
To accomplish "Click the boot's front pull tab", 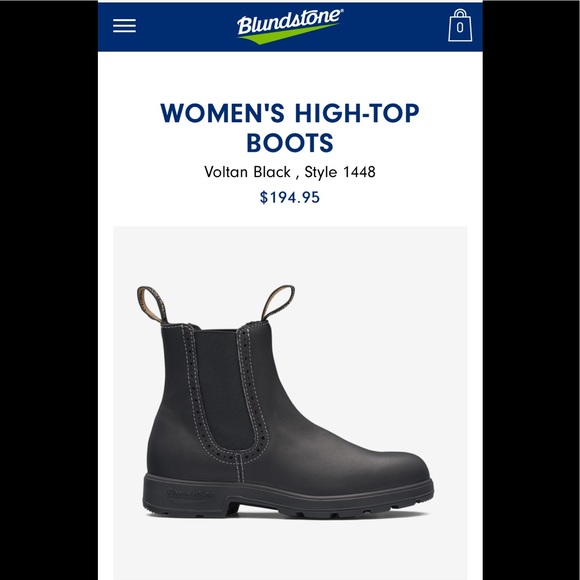I will click(x=278, y=303).
